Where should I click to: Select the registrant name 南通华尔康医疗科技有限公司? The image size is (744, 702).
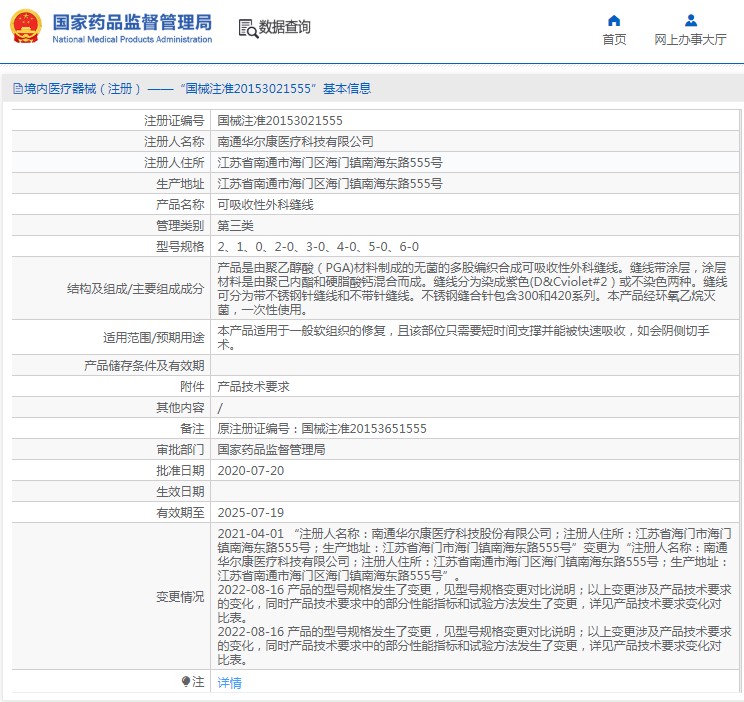click(295, 142)
